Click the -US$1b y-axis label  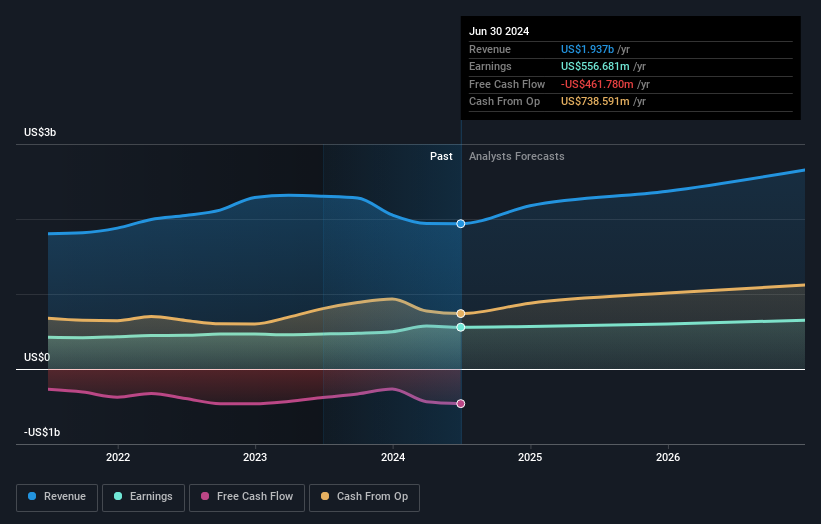click(42, 432)
